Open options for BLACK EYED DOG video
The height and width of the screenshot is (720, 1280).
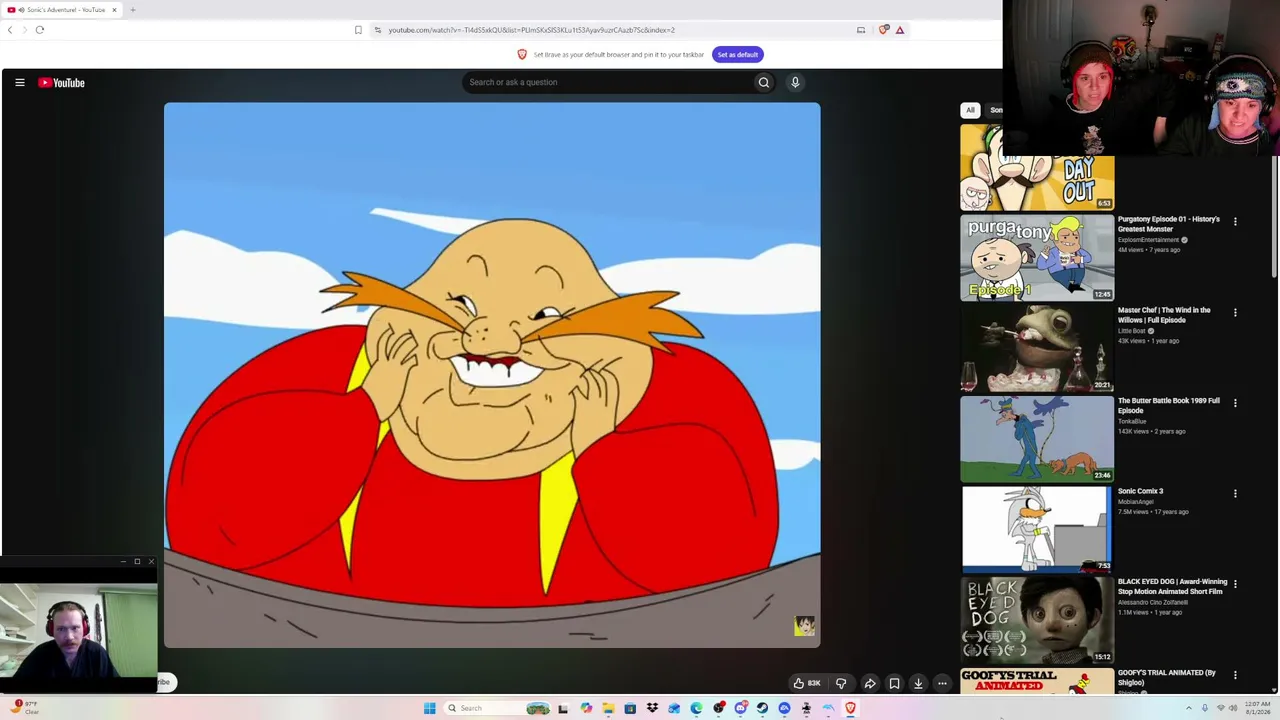[1235, 584]
